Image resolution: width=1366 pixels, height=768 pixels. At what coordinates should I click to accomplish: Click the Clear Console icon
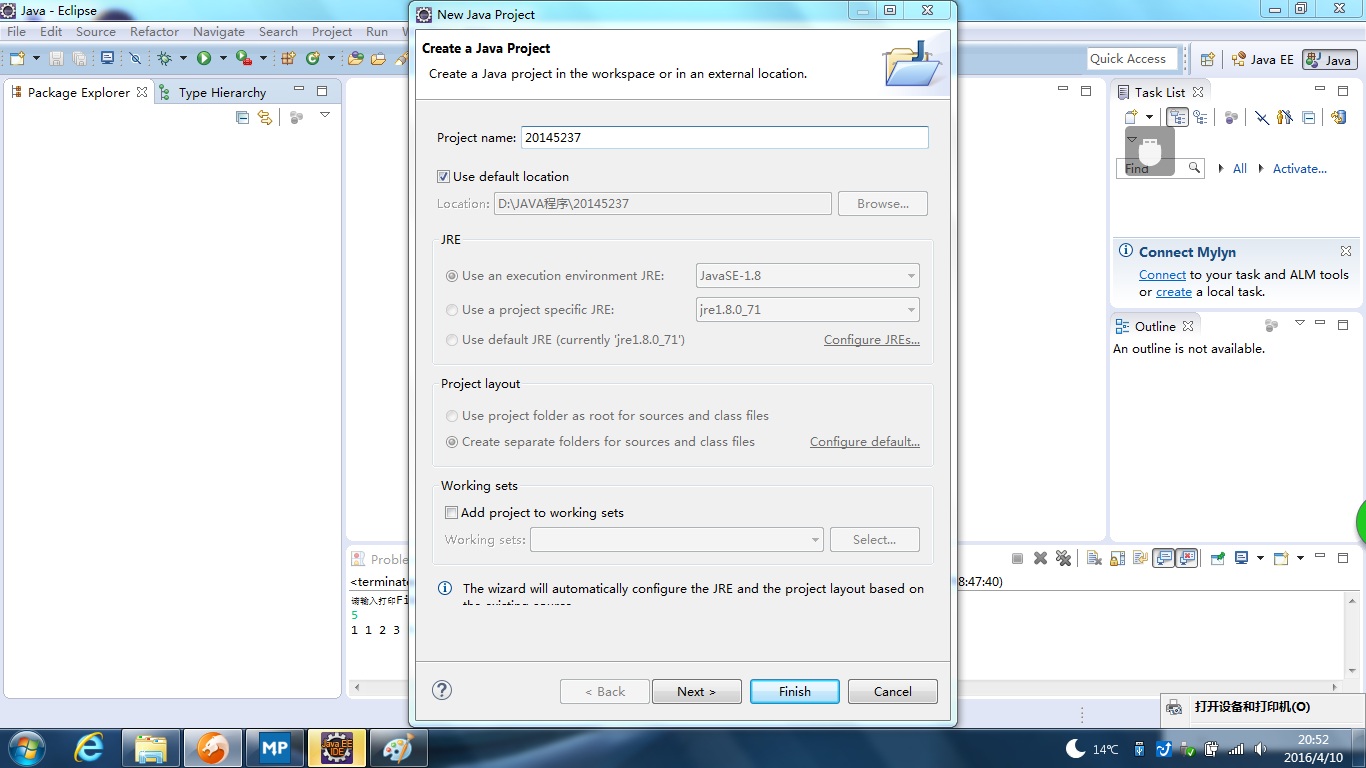coord(1094,558)
